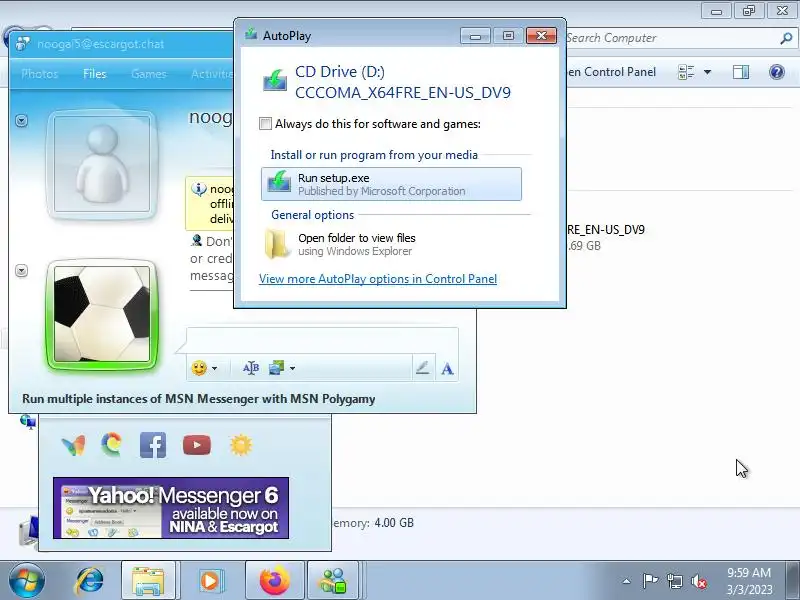
Task: Click the muted volume tray icon
Action: (x=698, y=581)
